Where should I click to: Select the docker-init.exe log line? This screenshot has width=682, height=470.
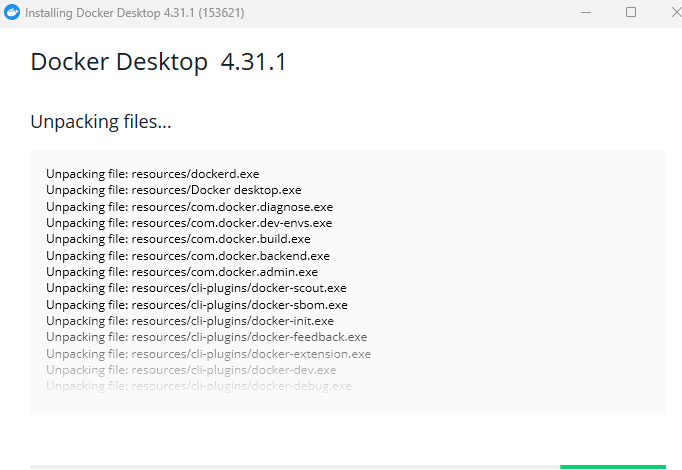click(x=190, y=321)
